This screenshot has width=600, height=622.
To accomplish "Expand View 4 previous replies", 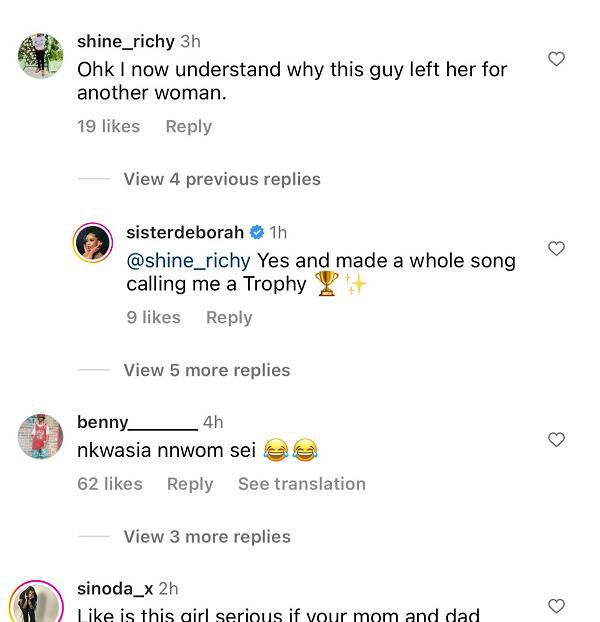I will 221,179.
